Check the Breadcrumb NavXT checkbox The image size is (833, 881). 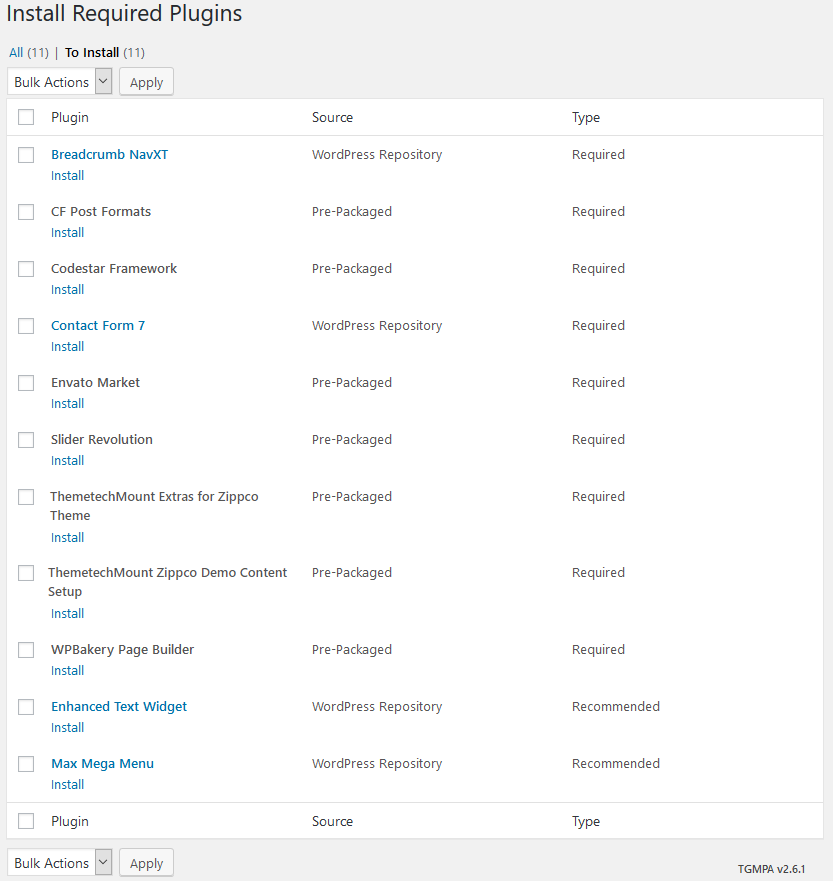(x=26, y=155)
